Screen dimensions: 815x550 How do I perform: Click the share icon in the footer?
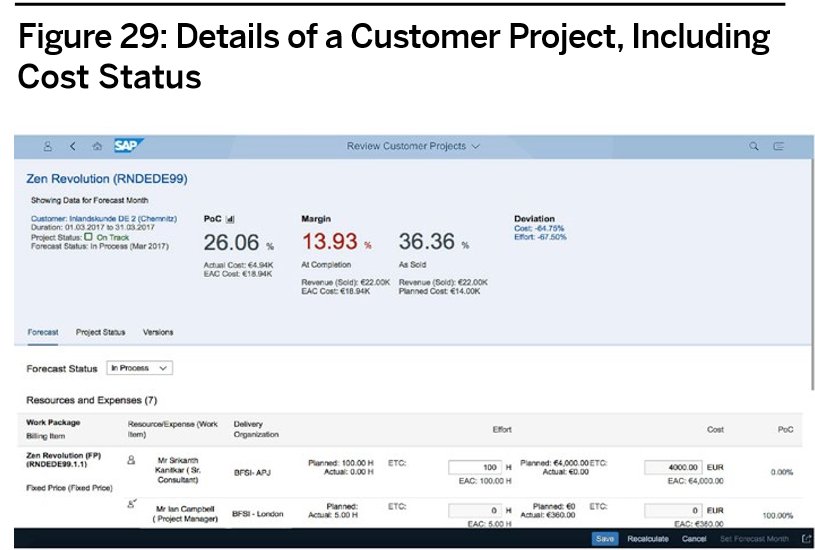point(807,539)
